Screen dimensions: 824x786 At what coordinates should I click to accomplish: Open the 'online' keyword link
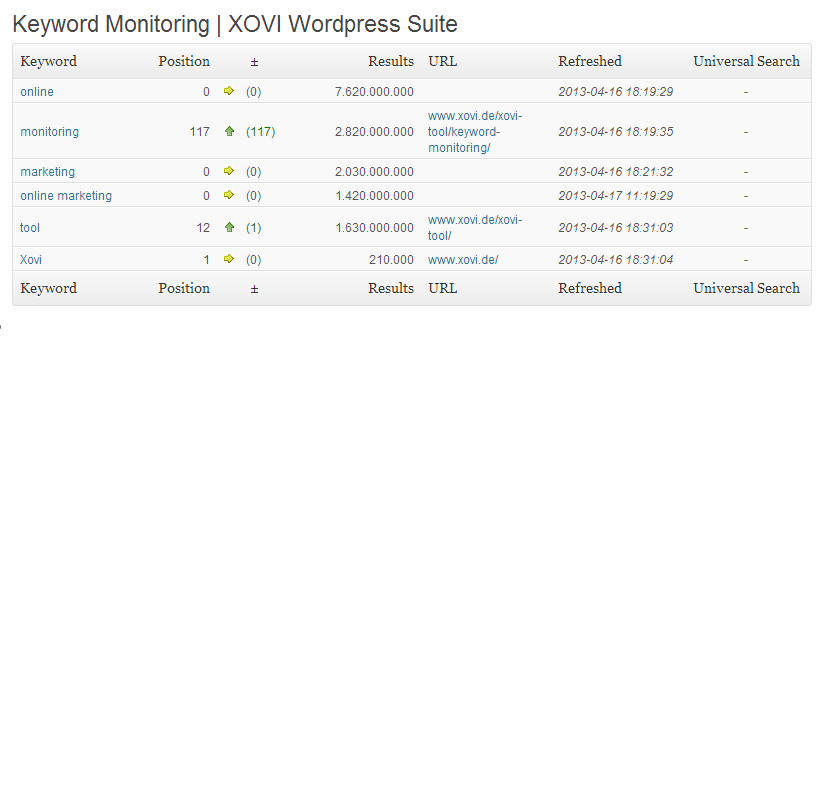[x=37, y=91]
